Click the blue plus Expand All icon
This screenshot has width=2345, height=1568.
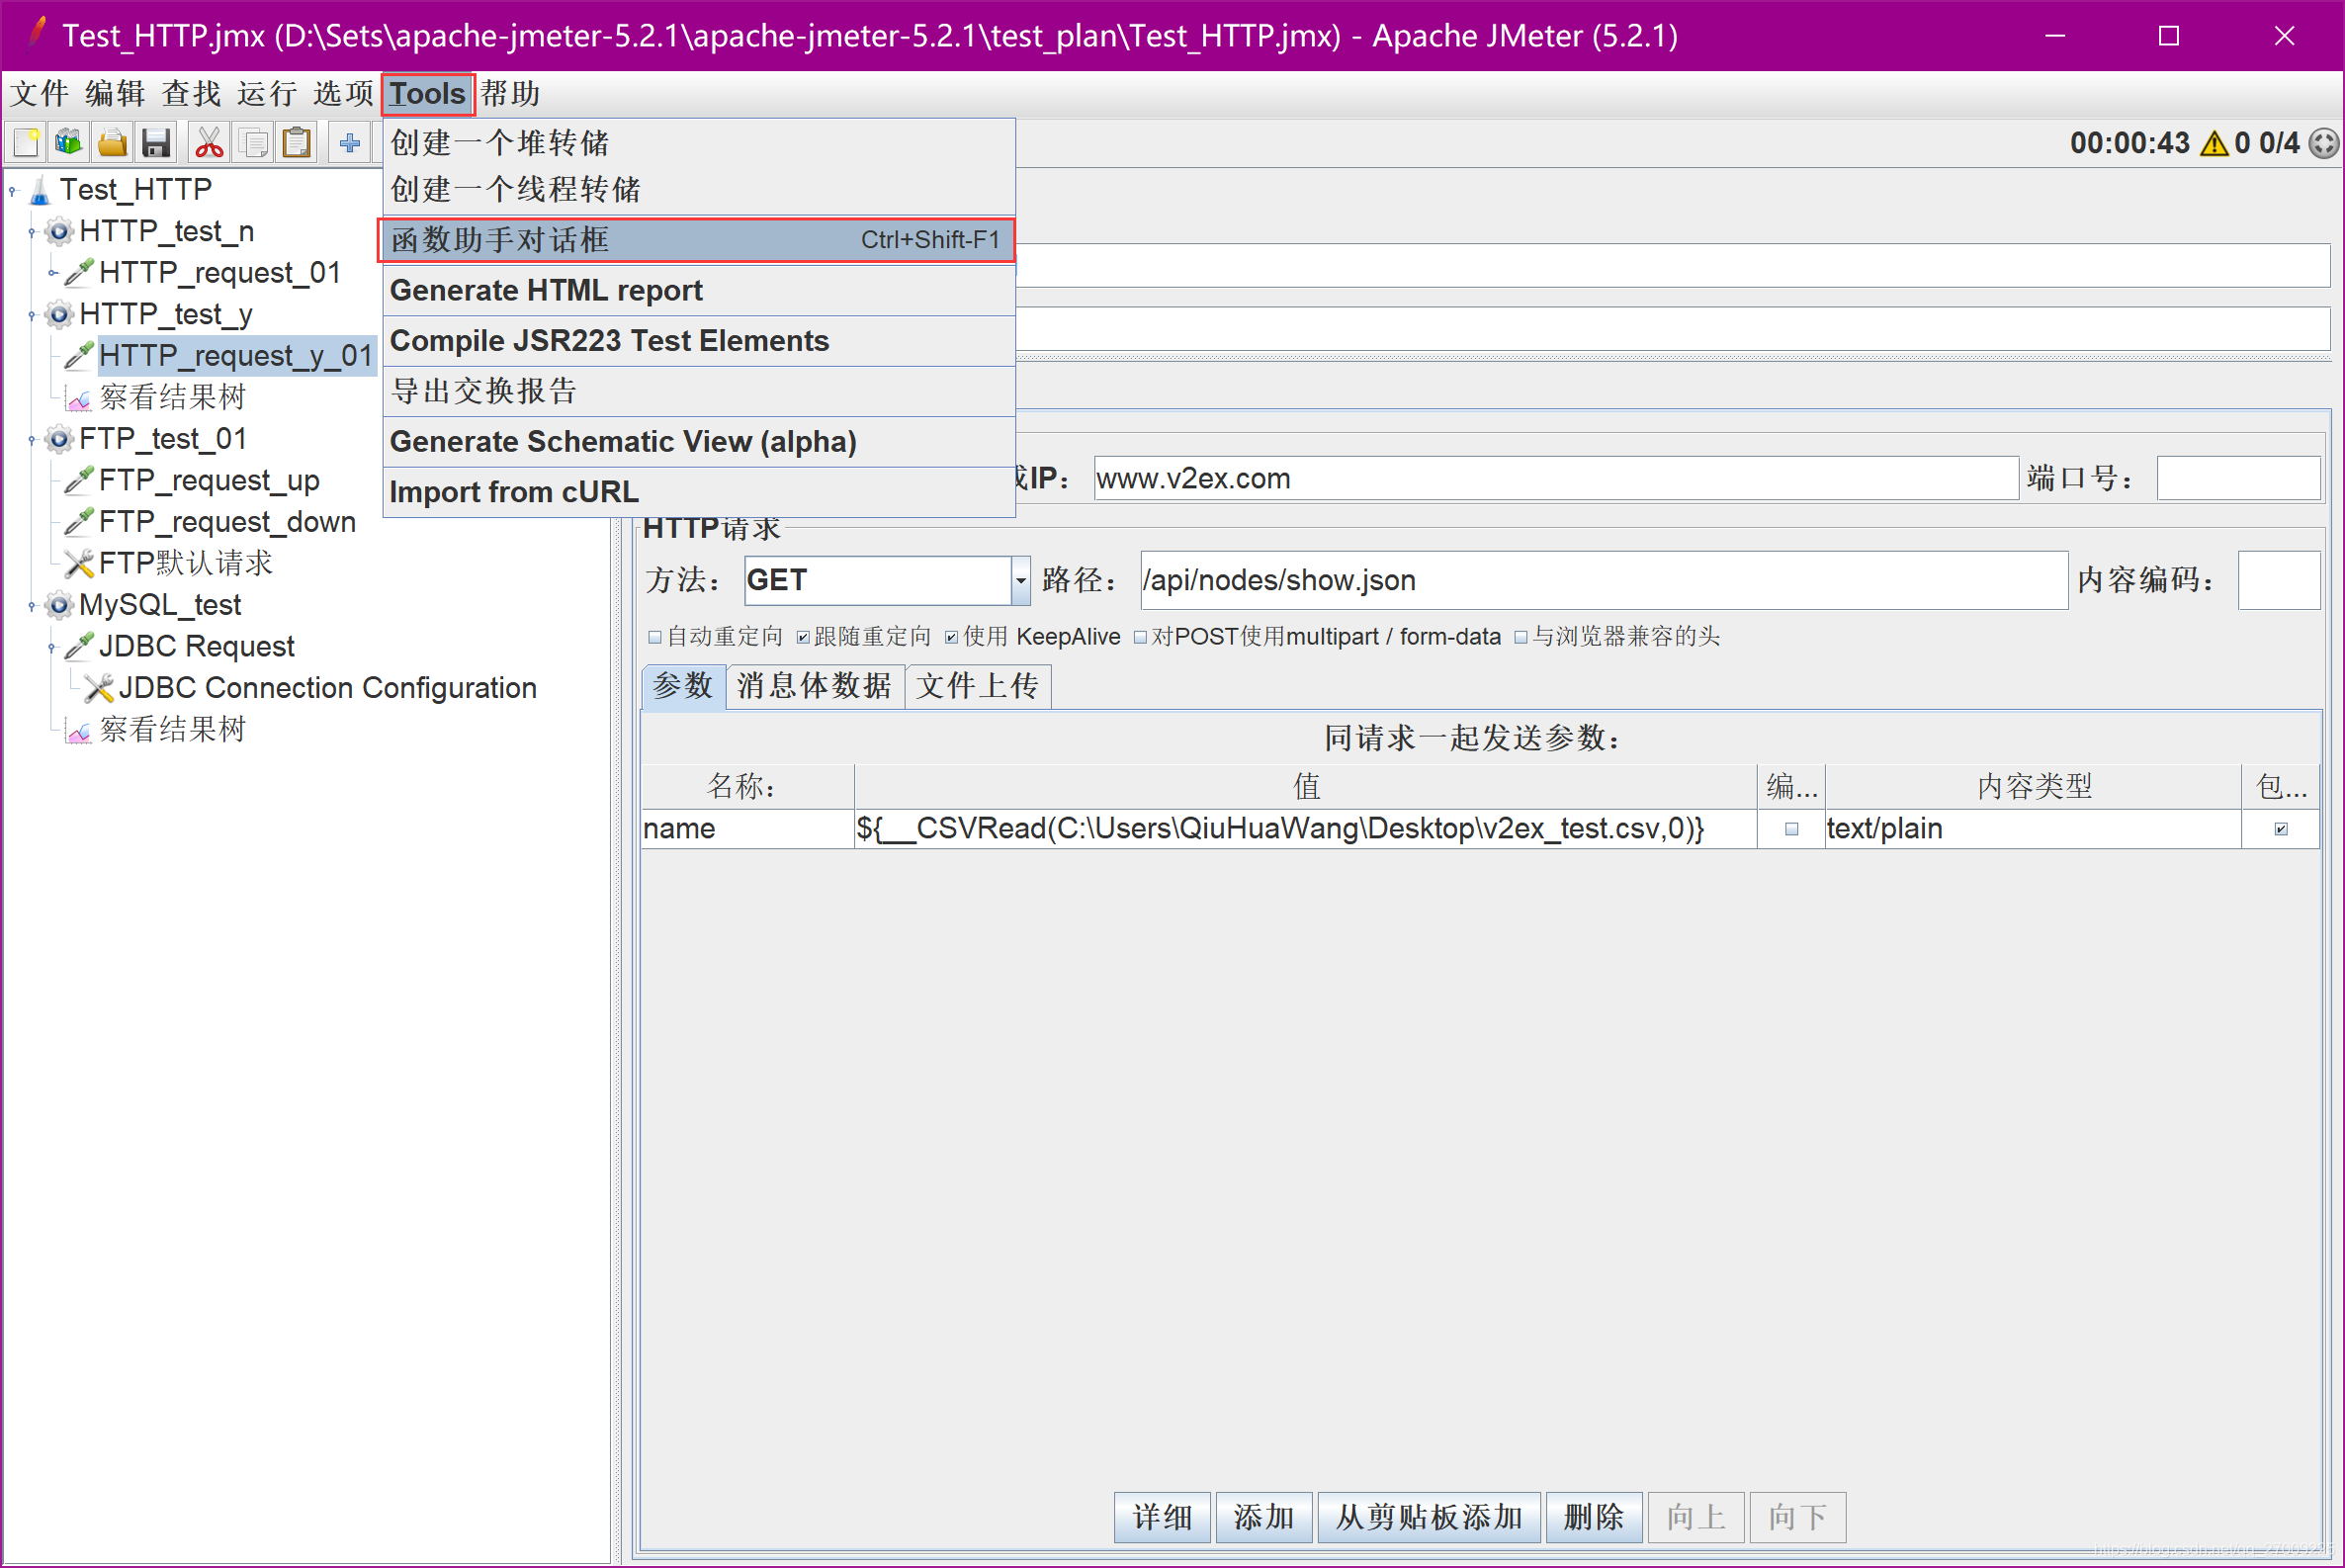[349, 143]
